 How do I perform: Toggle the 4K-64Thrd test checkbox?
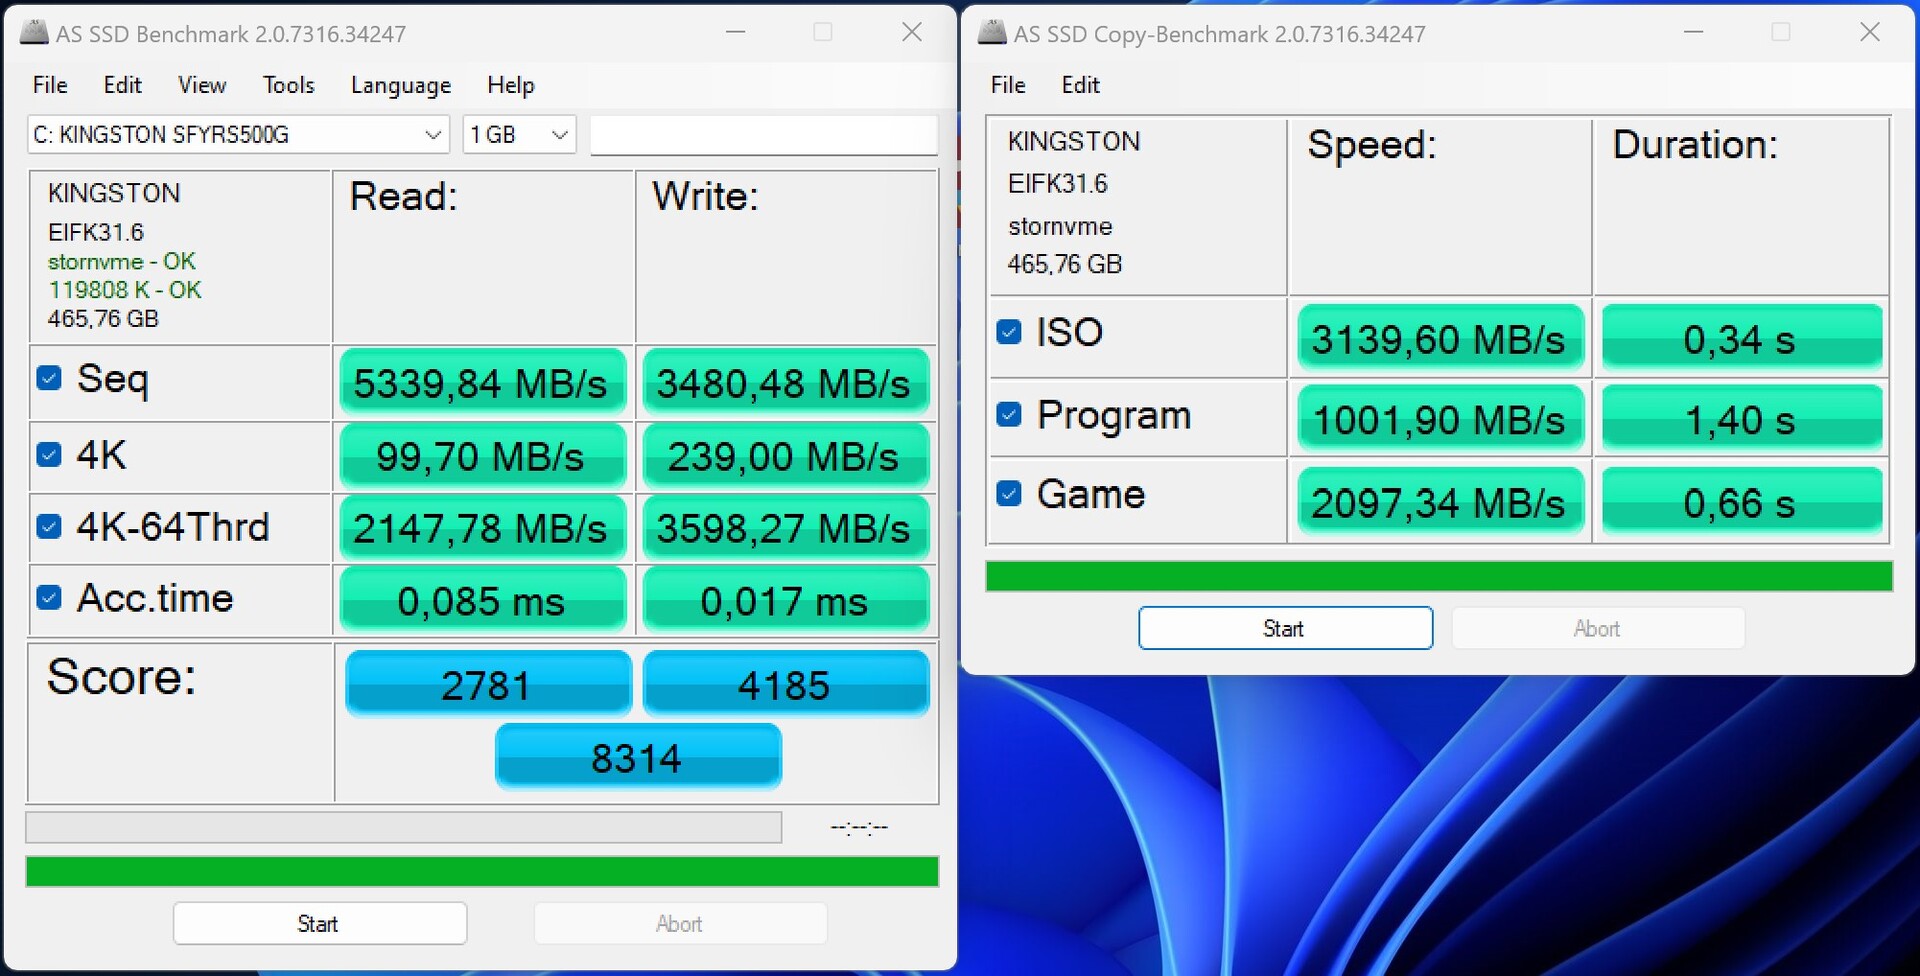click(49, 527)
